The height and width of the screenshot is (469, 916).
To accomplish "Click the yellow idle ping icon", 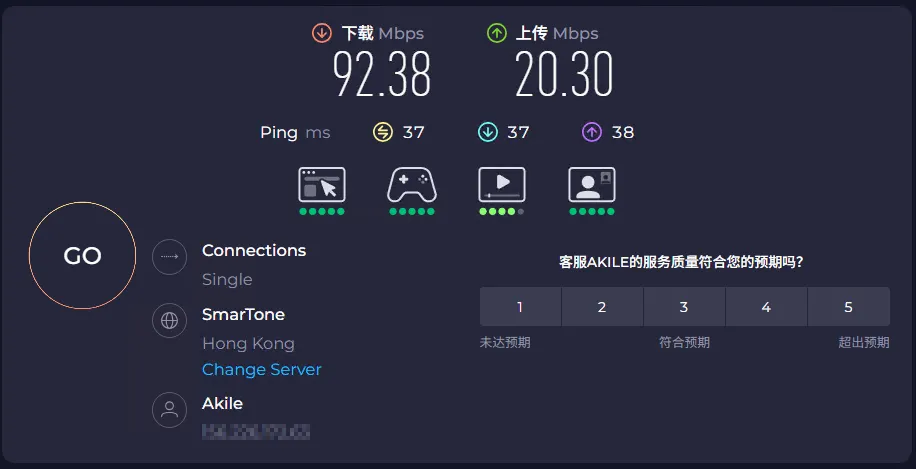I will tap(383, 132).
